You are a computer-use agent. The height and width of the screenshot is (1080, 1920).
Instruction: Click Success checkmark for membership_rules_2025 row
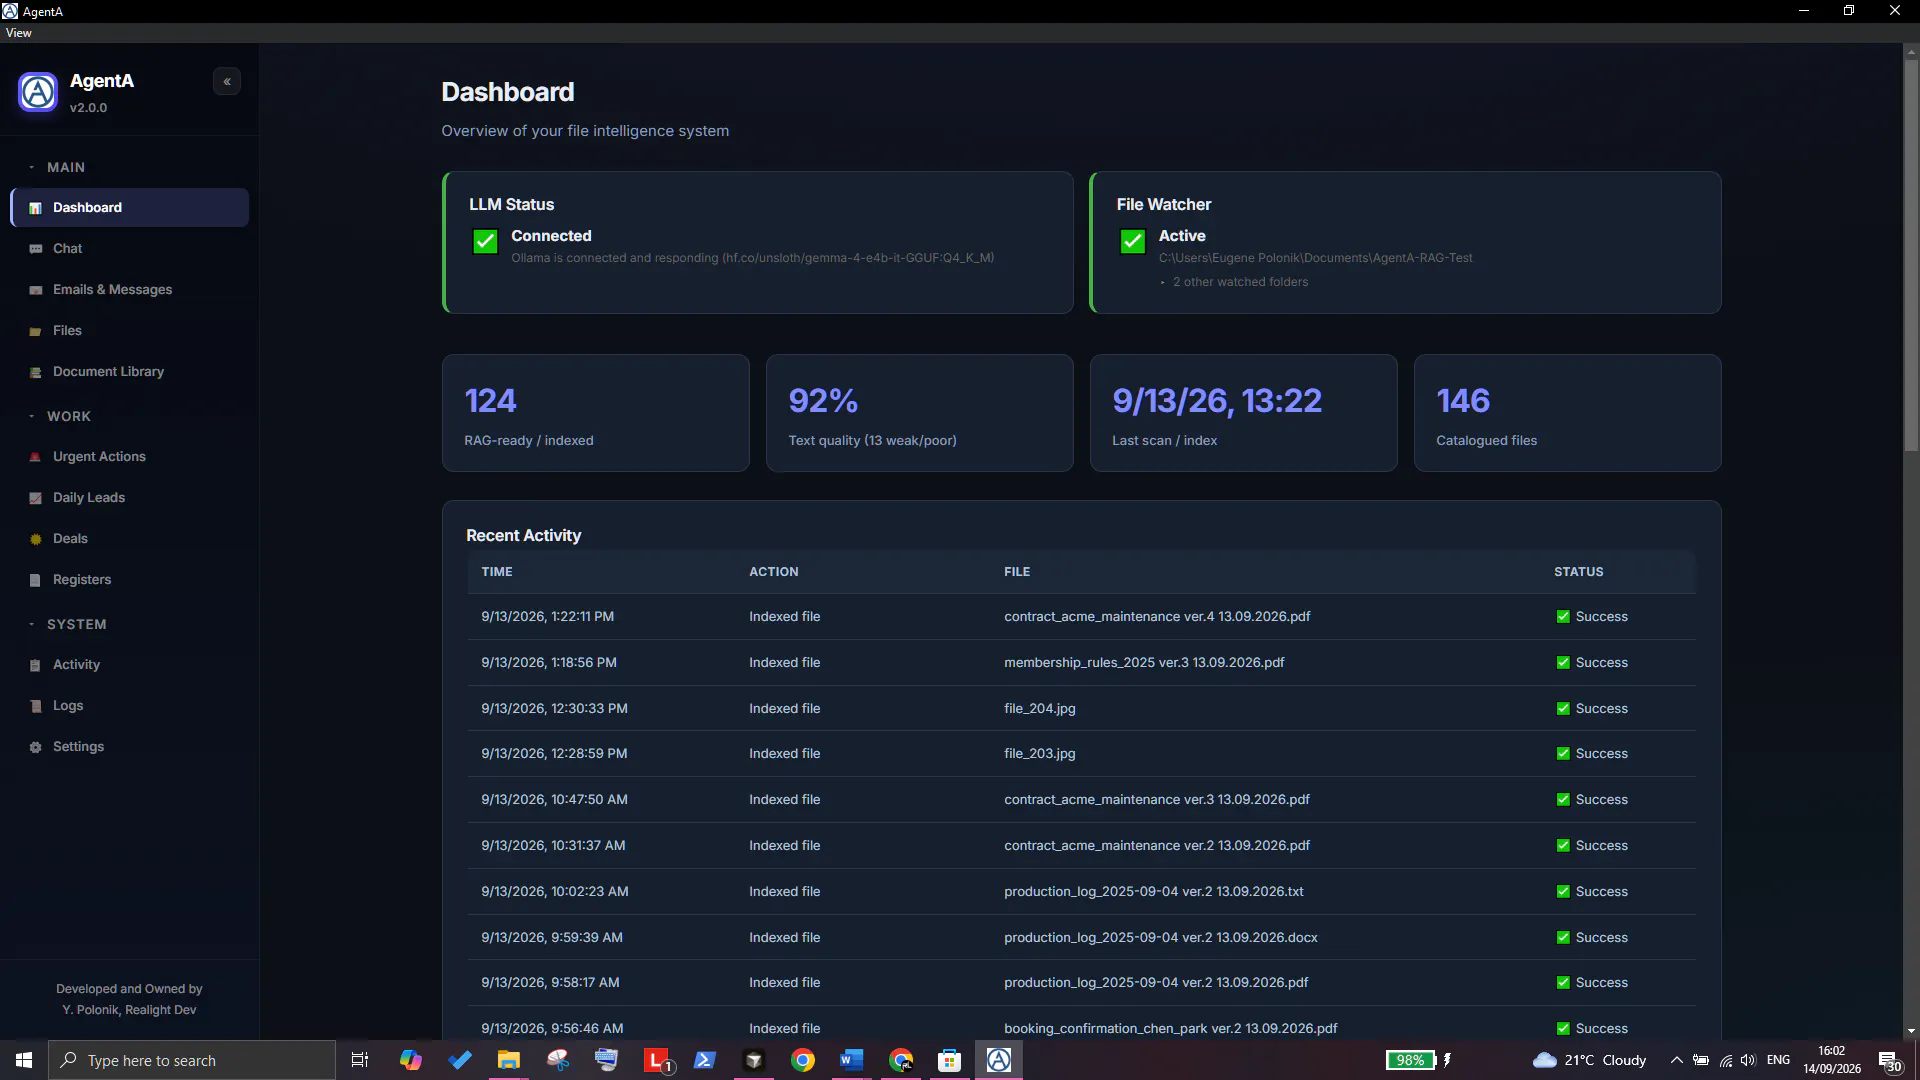[x=1563, y=663]
